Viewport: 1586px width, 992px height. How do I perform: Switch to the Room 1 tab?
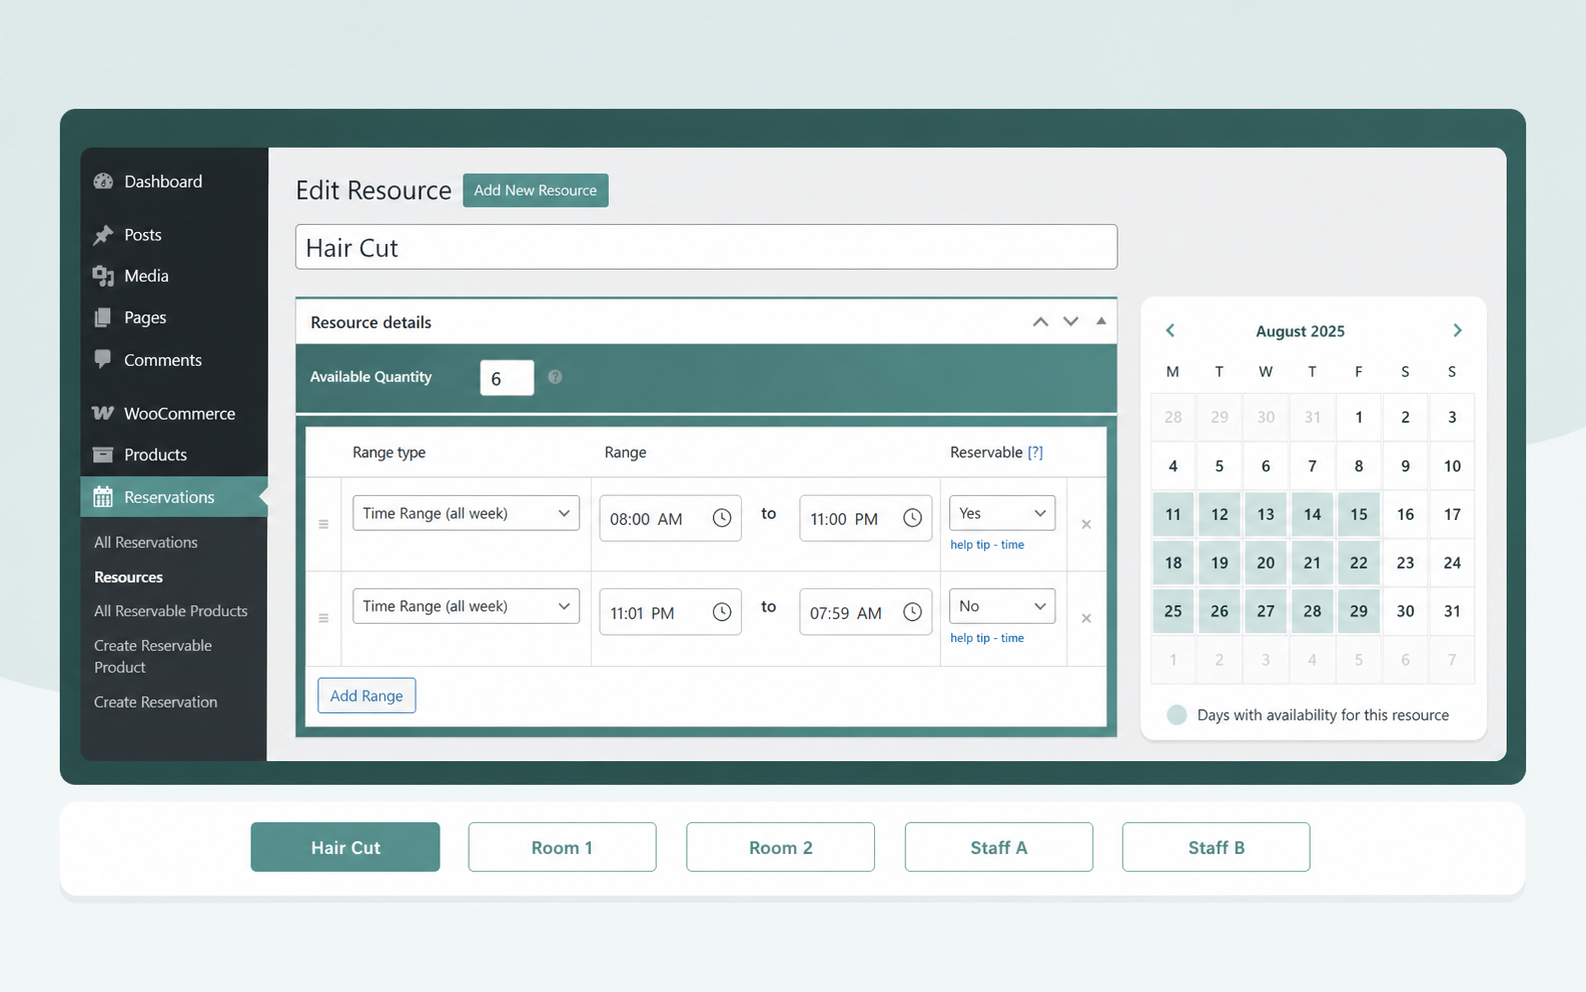coord(562,847)
